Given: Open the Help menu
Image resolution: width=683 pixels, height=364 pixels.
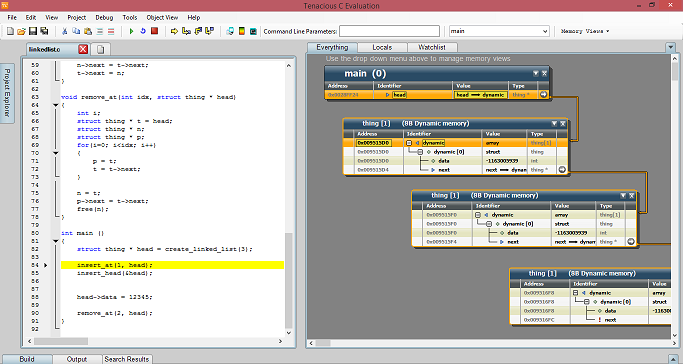Looking at the screenshot, I should pyautogui.click(x=194, y=17).
